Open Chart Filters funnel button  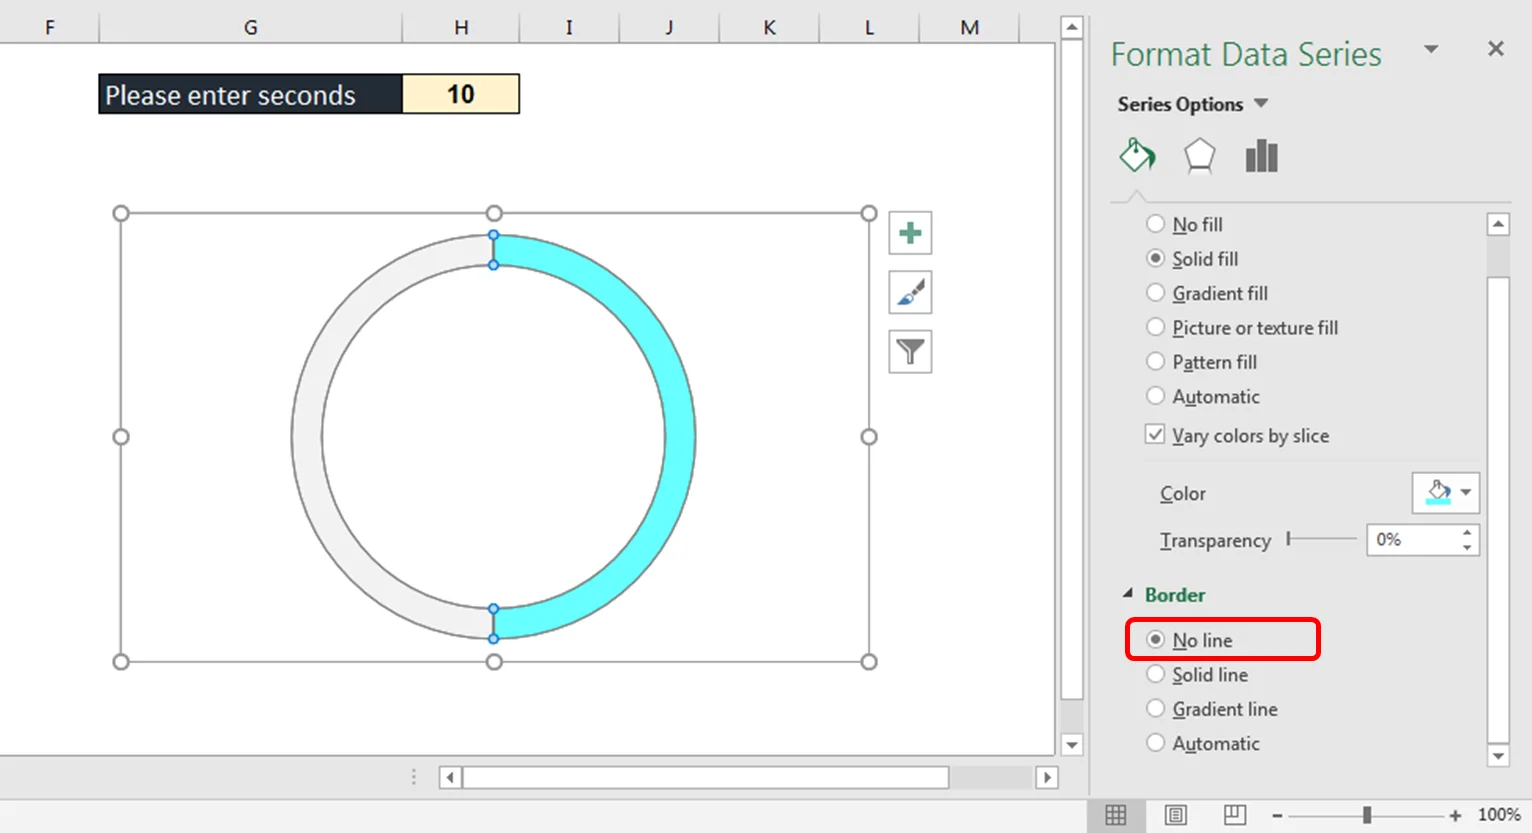click(x=910, y=352)
